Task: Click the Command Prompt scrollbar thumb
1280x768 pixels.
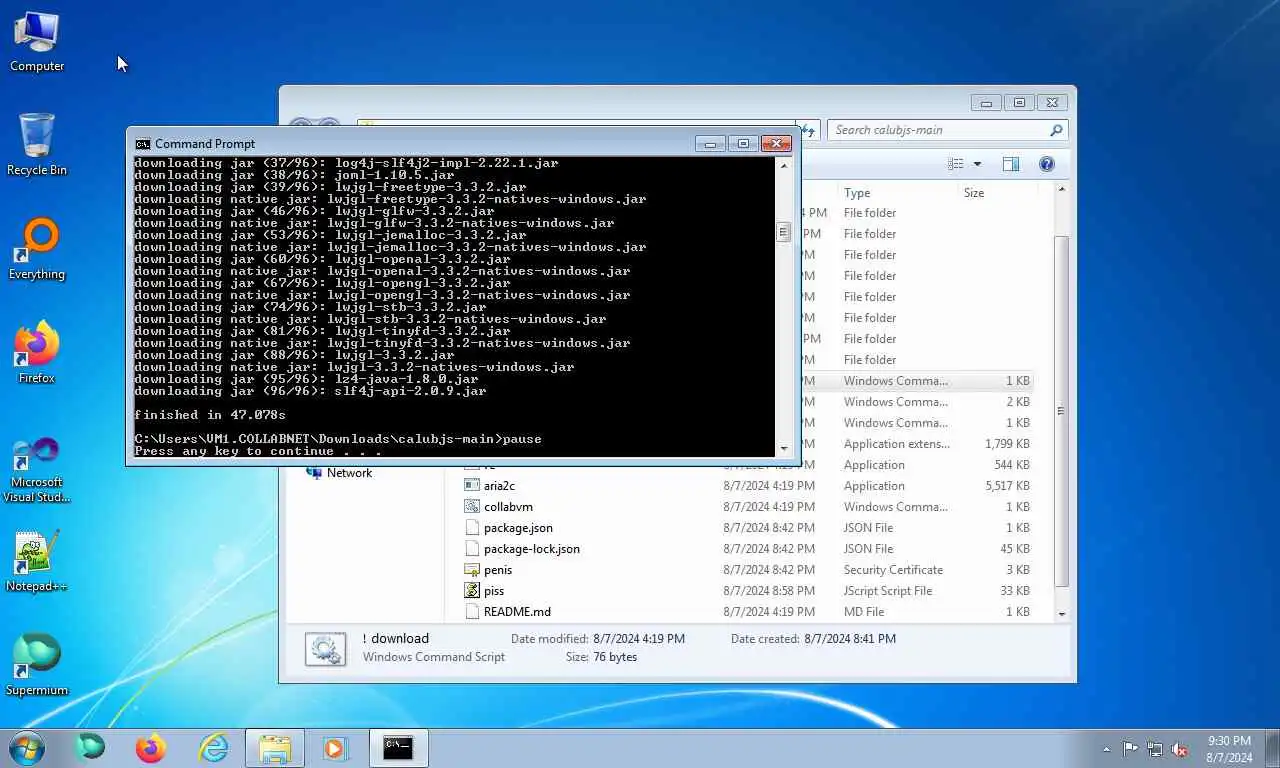Action: coord(783,232)
